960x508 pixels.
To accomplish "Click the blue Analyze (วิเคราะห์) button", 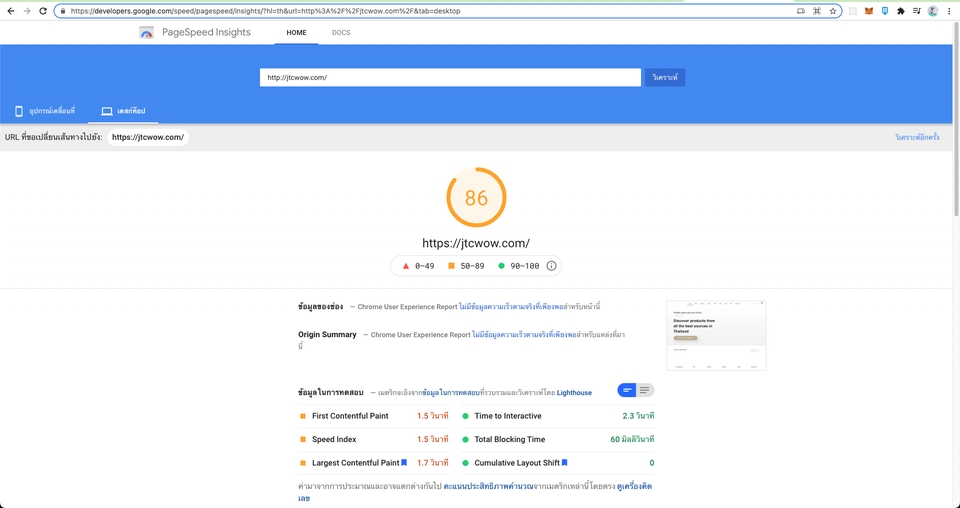I will point(665,77).
